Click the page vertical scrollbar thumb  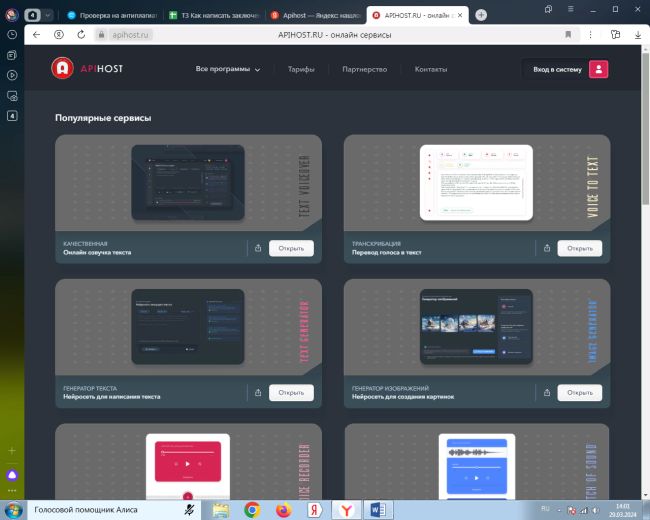645,129
